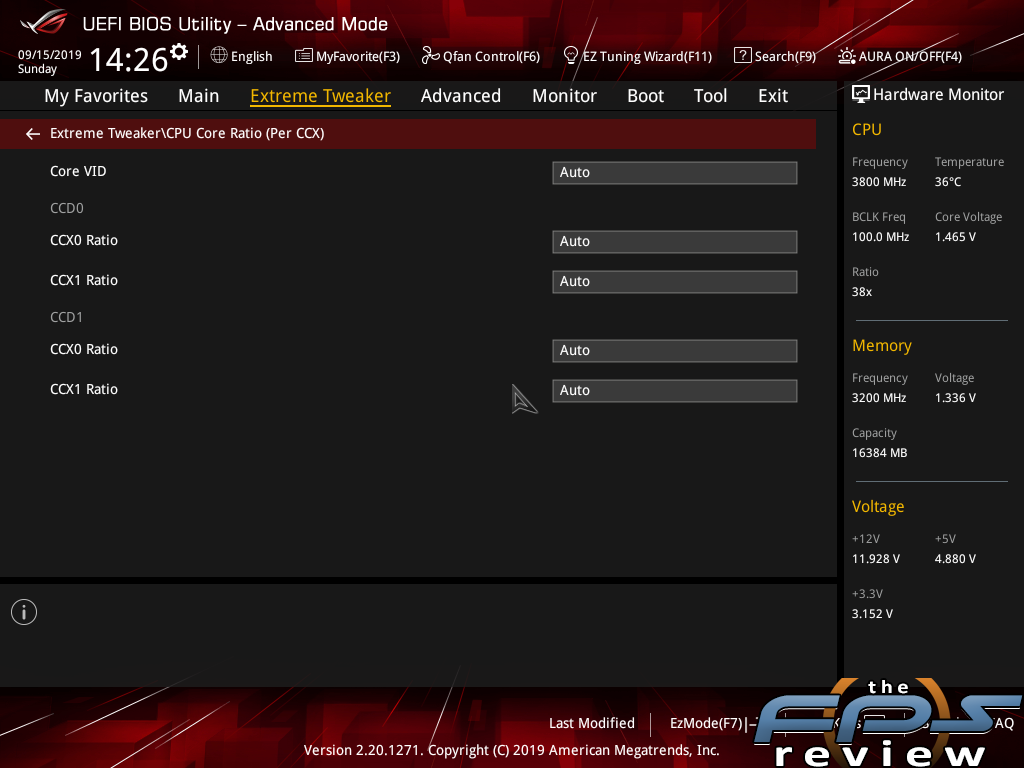Click the ROG logo at the top left
This screenshot has width=1024, height=768.
point(44,23)
